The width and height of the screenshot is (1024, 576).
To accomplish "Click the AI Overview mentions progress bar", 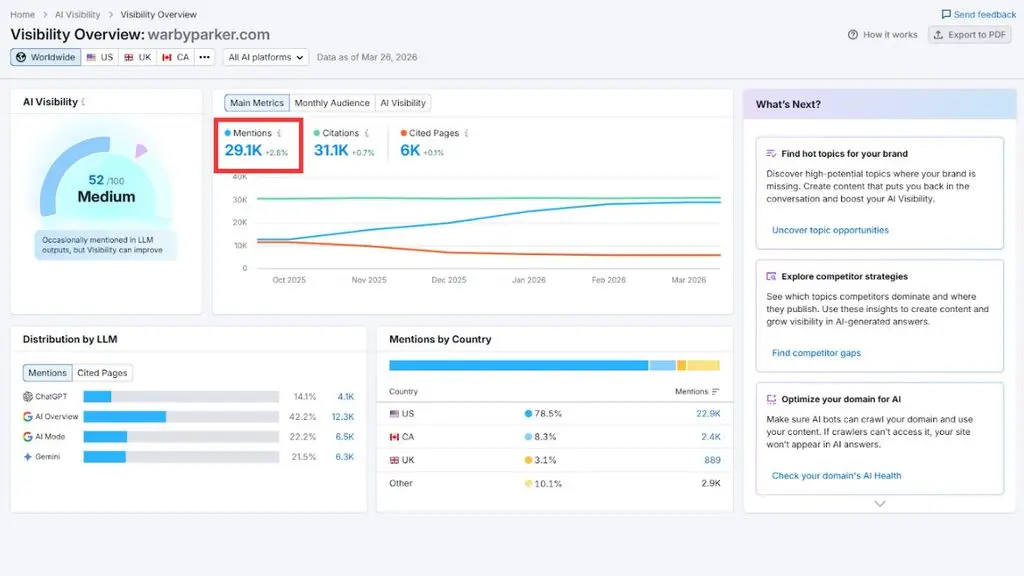I will (x=181, y=417).
